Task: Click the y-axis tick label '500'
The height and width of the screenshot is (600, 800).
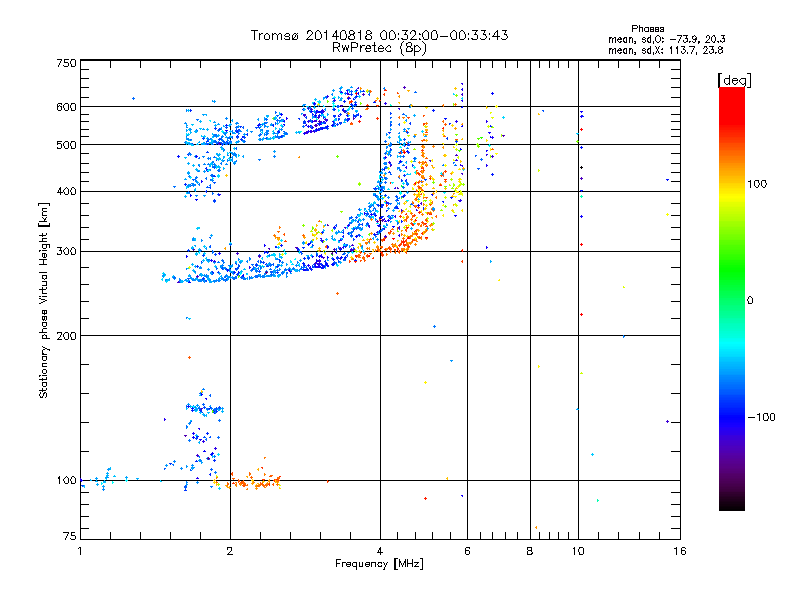Action: (x=67, y=145)
